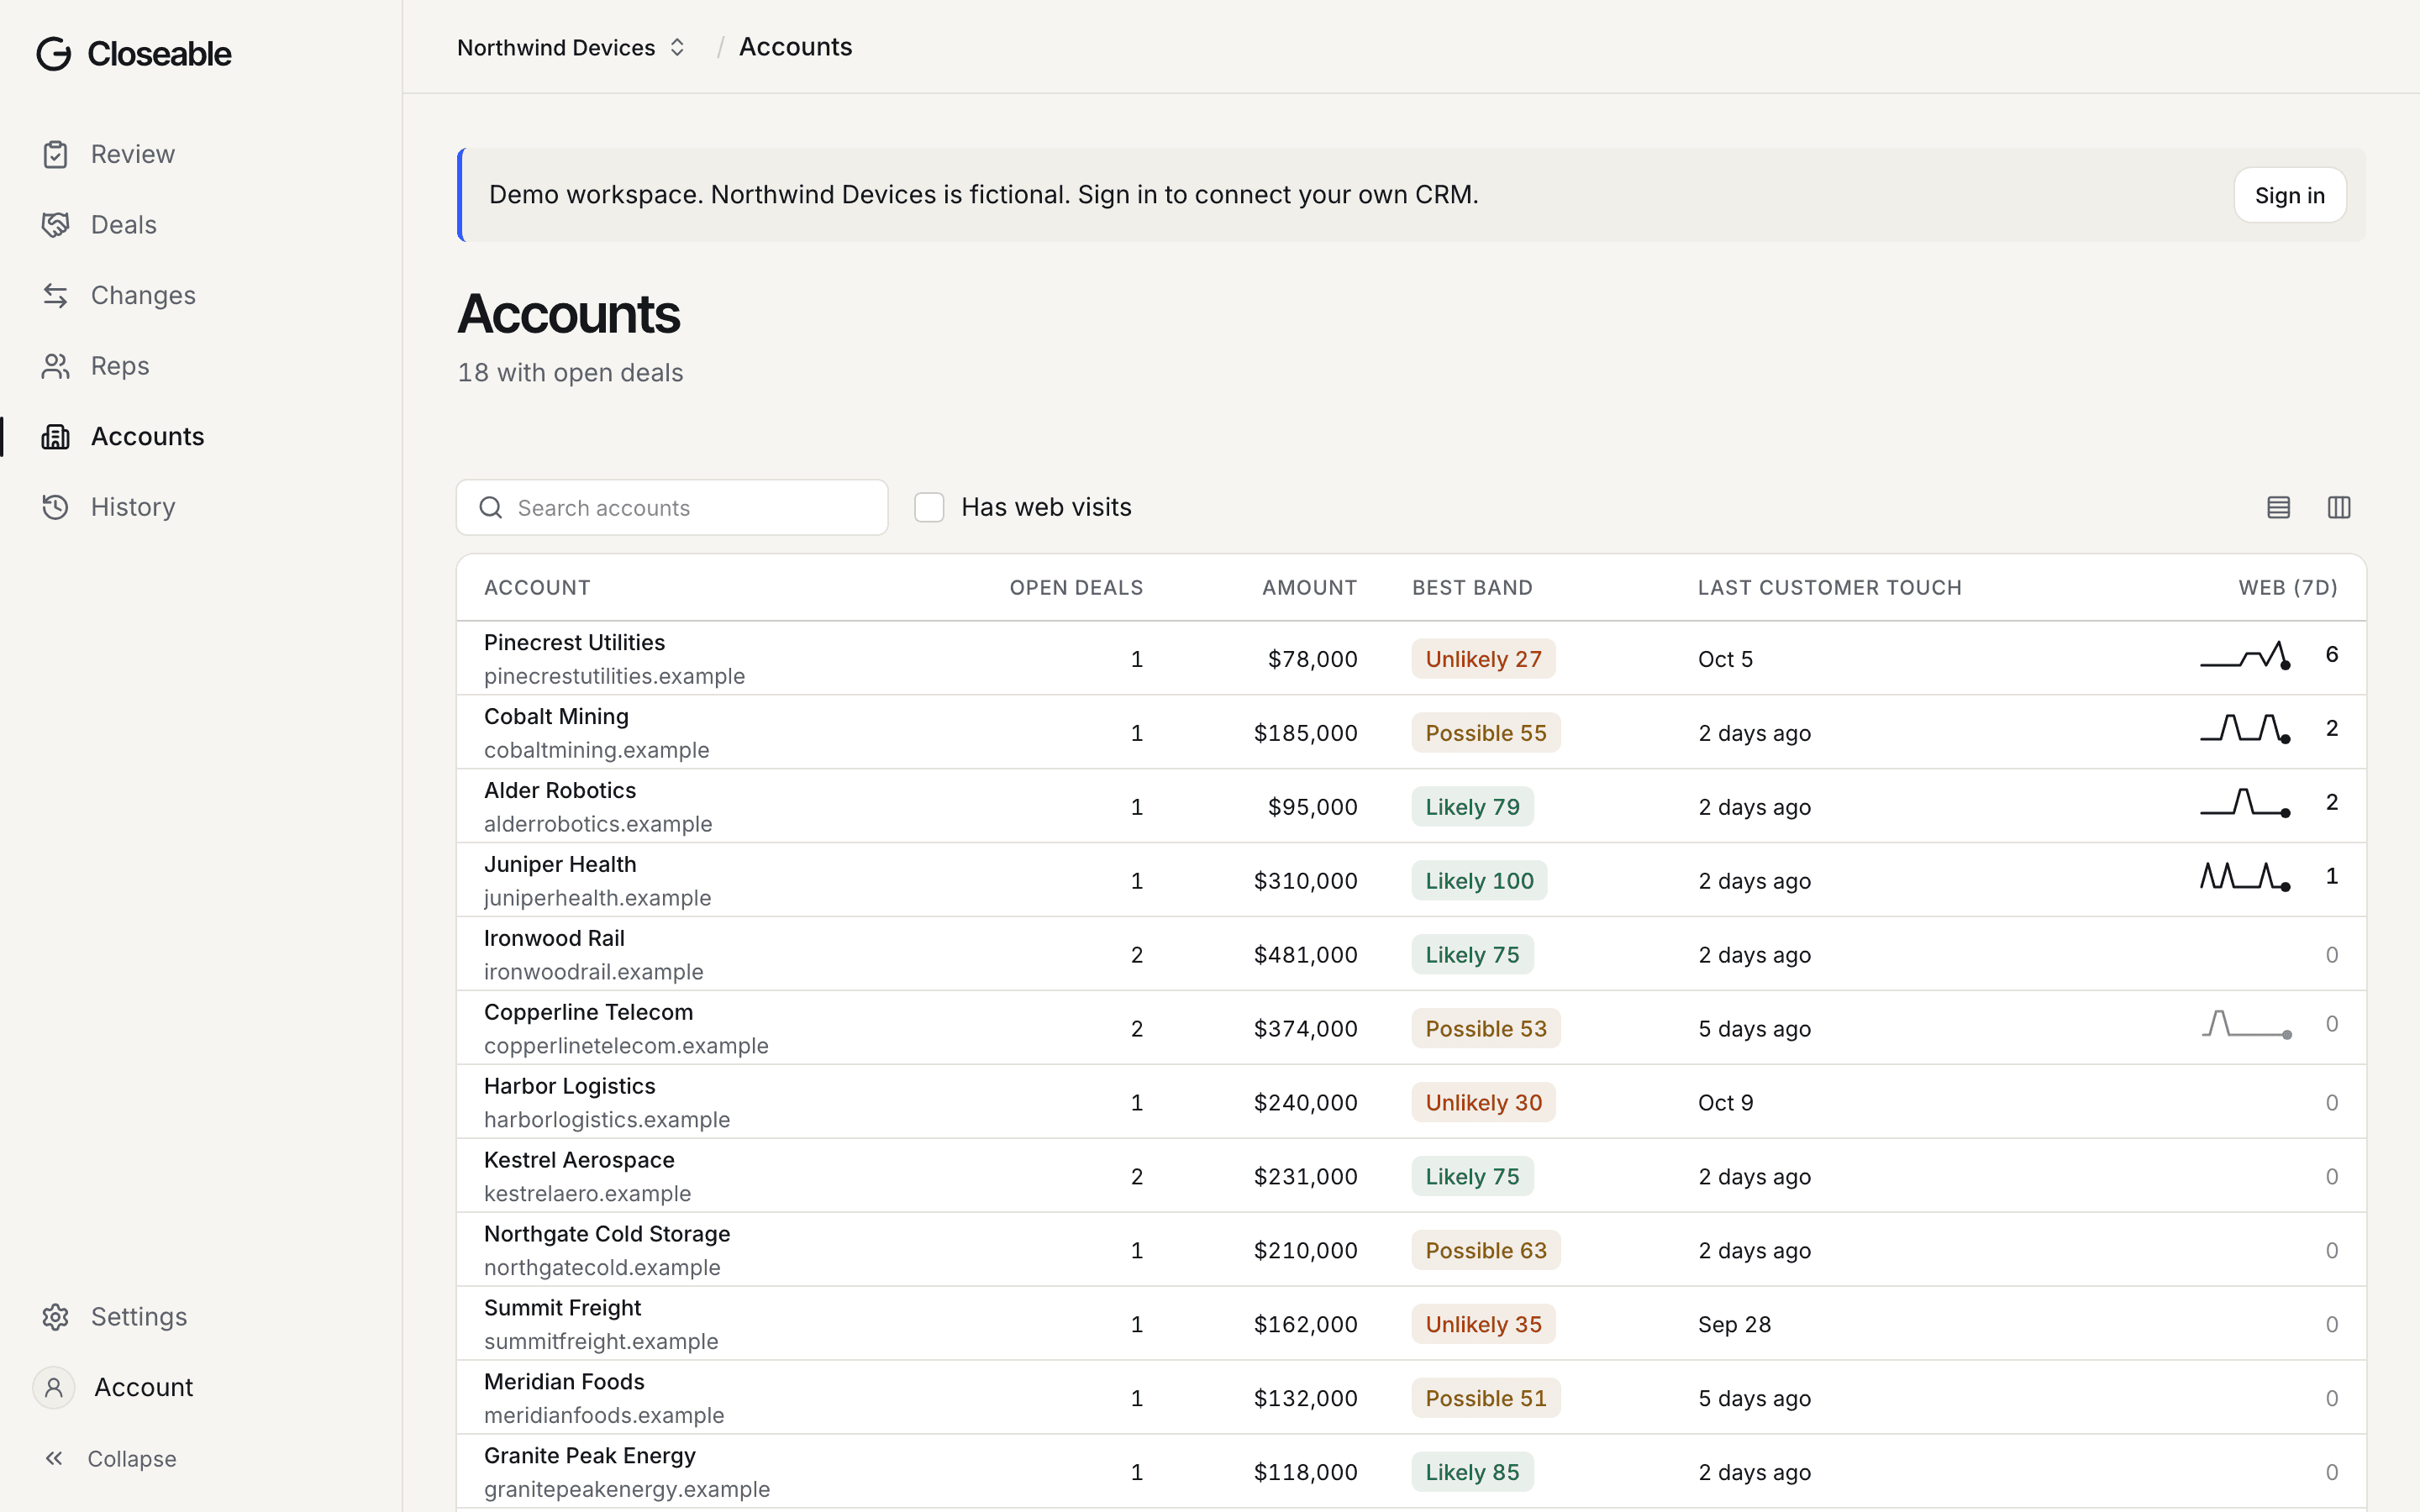Click the Collapse double-chevron icon
2420x1512 pixels.
(54, 1459)
